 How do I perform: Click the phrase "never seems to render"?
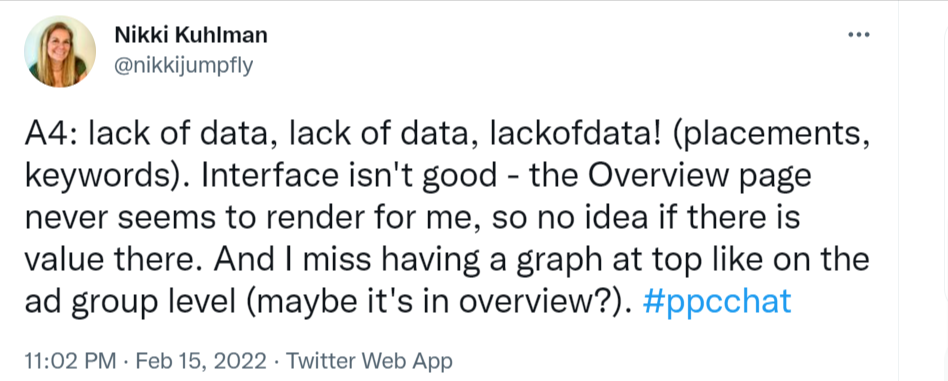click(x=194, y=218)
